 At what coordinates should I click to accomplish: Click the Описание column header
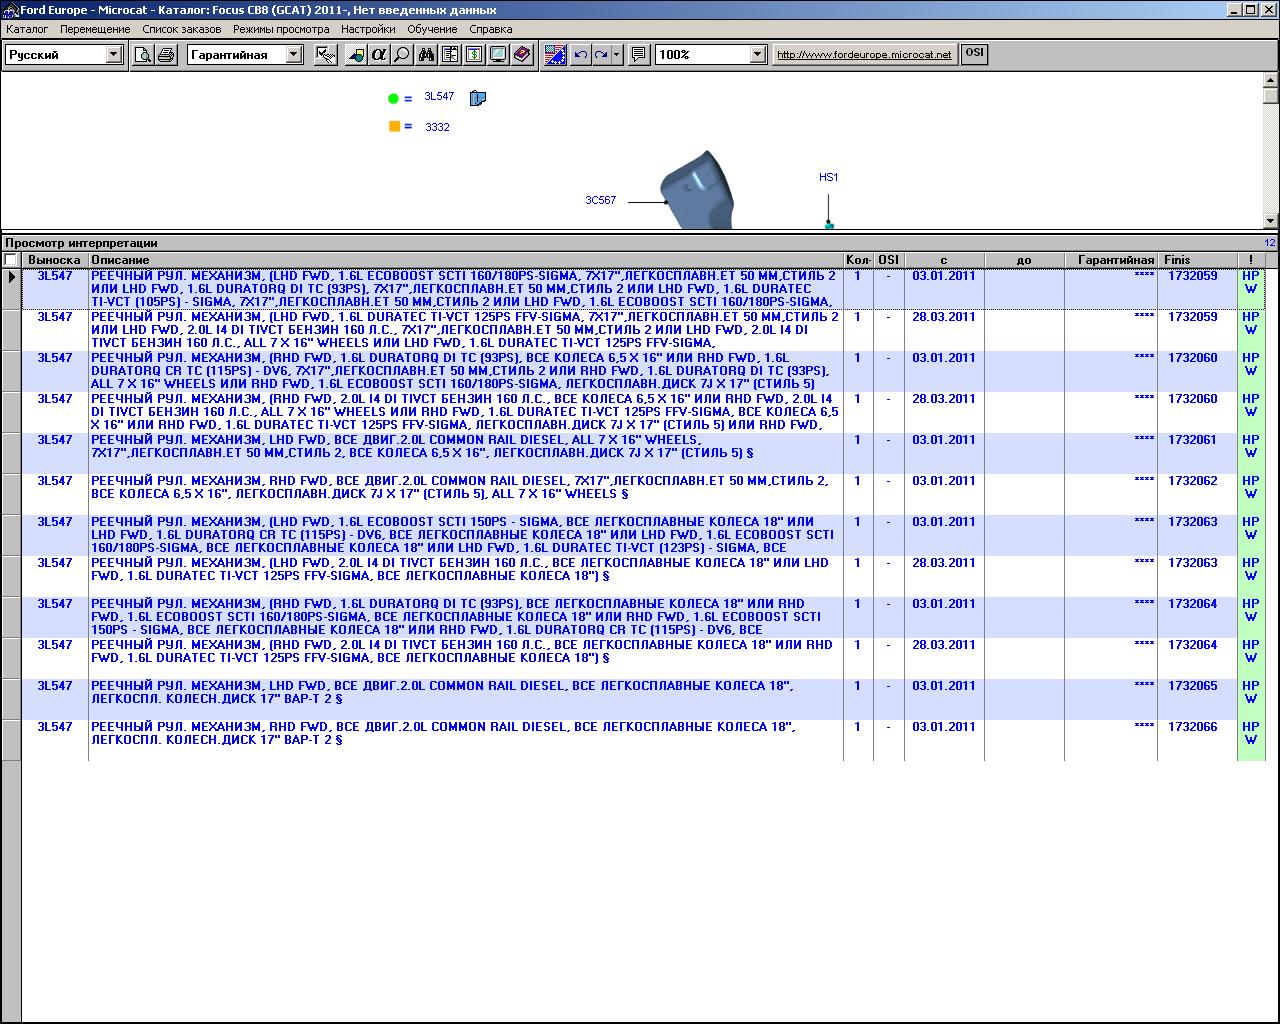pos(466,260)
